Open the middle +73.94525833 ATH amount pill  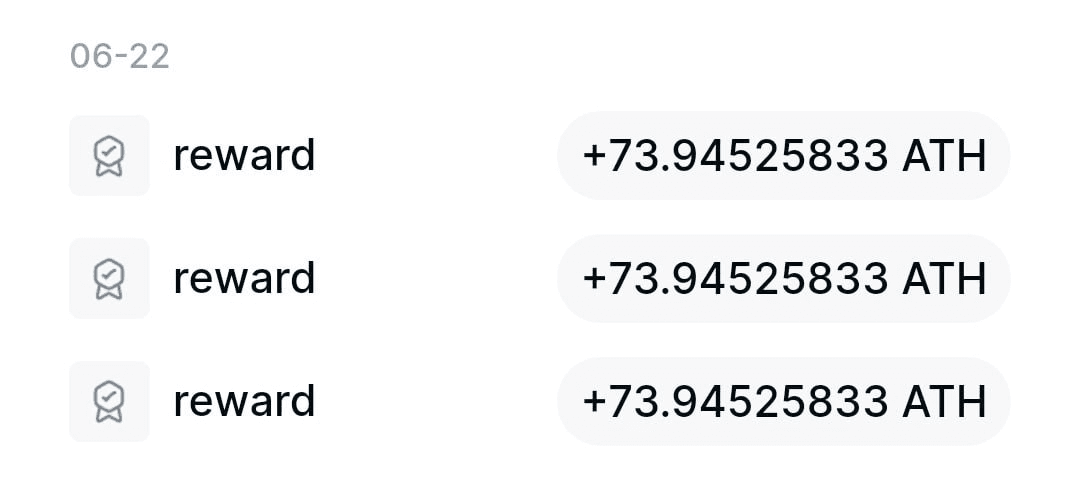tap(783, 278)
